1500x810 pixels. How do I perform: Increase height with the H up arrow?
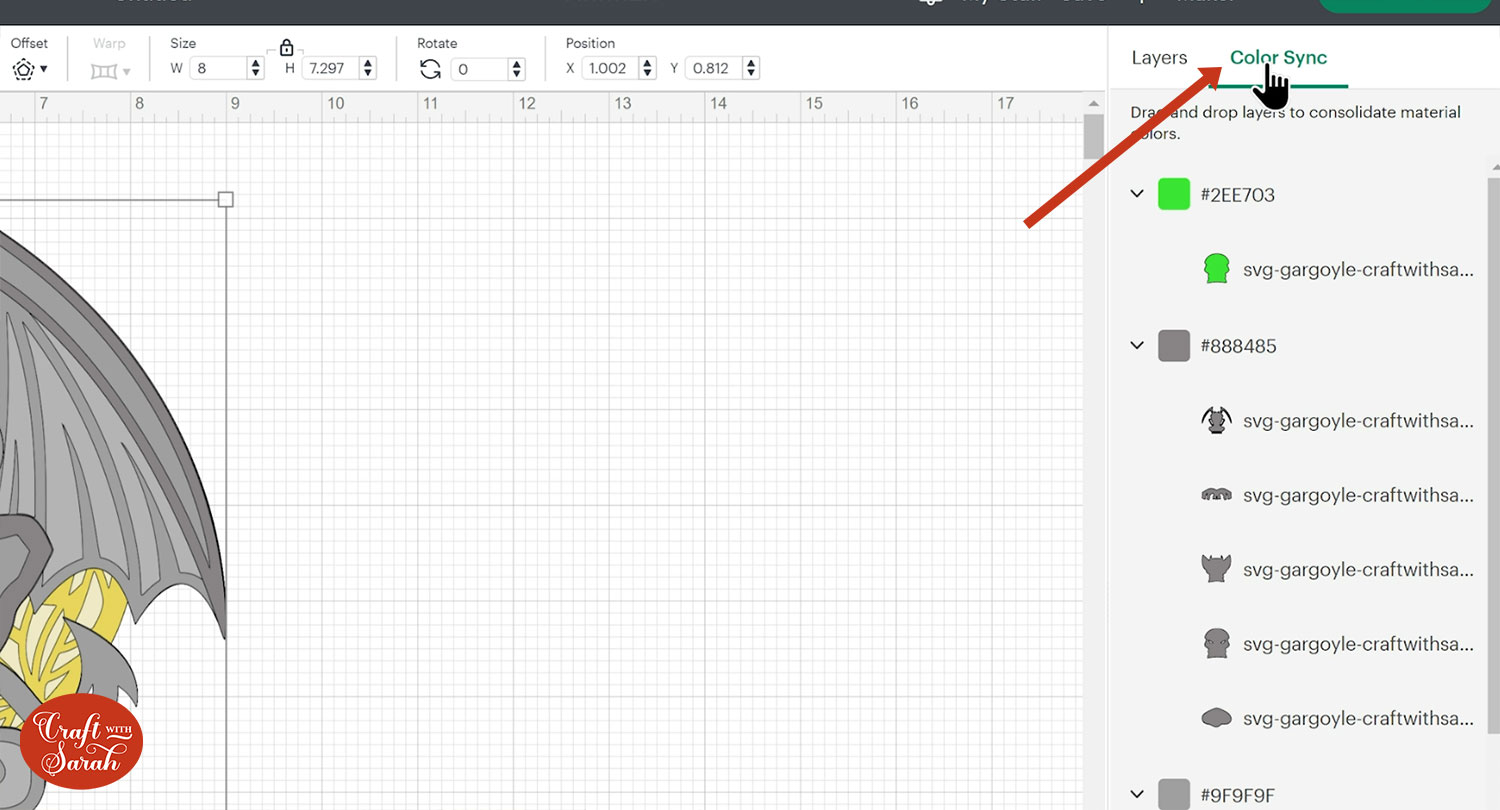[x=368, y=64]
